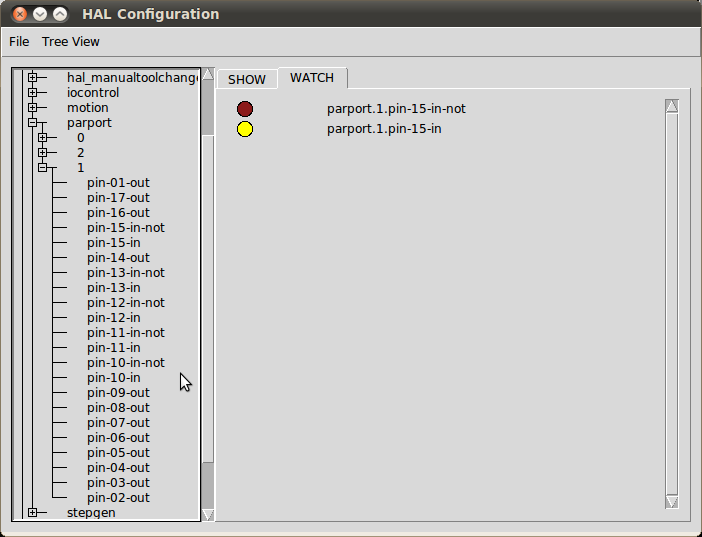Expand the hal_manualtoolchange tree node

(32, 78)
